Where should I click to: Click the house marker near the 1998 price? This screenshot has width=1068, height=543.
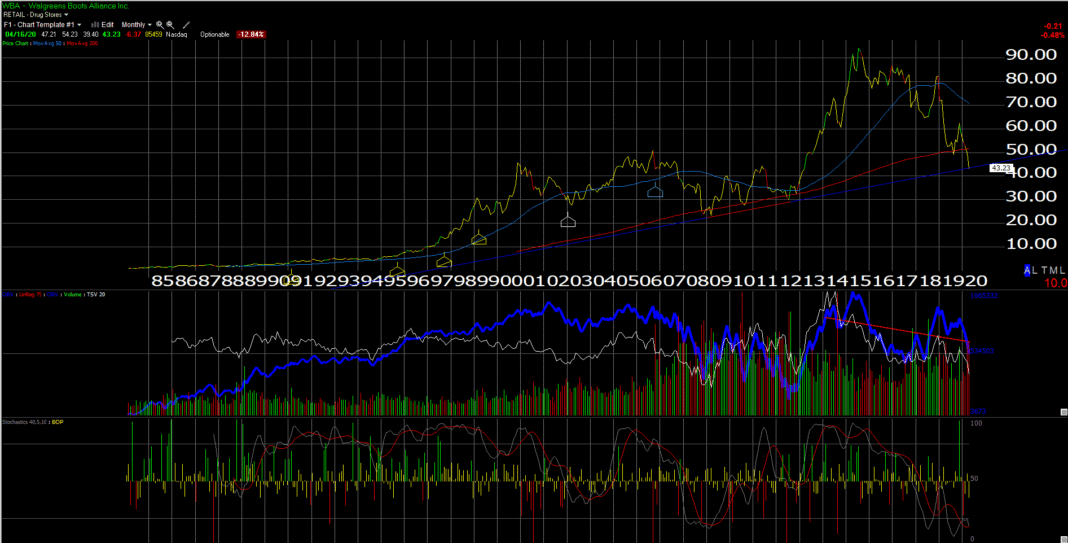tap(479, 238)
